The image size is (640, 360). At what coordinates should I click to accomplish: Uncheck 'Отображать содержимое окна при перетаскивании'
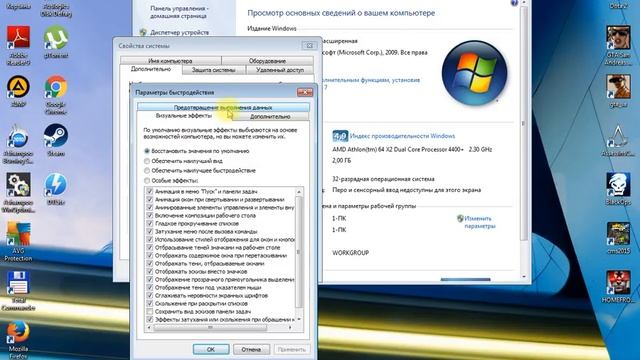(x=150, y=256)
